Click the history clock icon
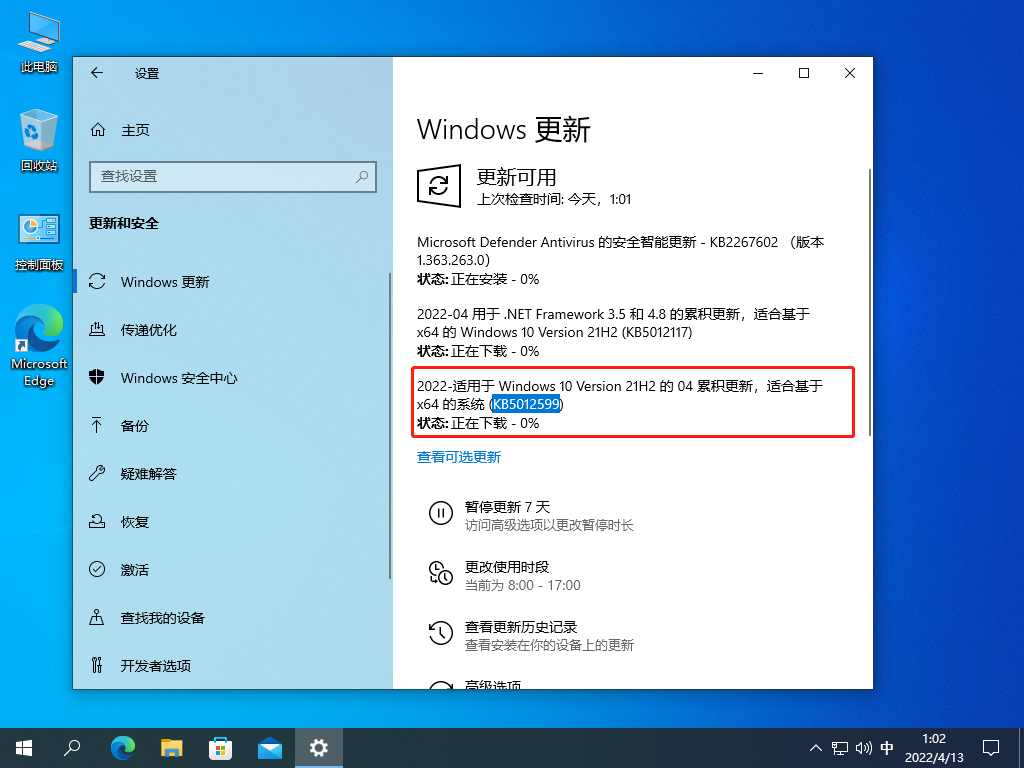The image size is (1024, 768). 441,633
